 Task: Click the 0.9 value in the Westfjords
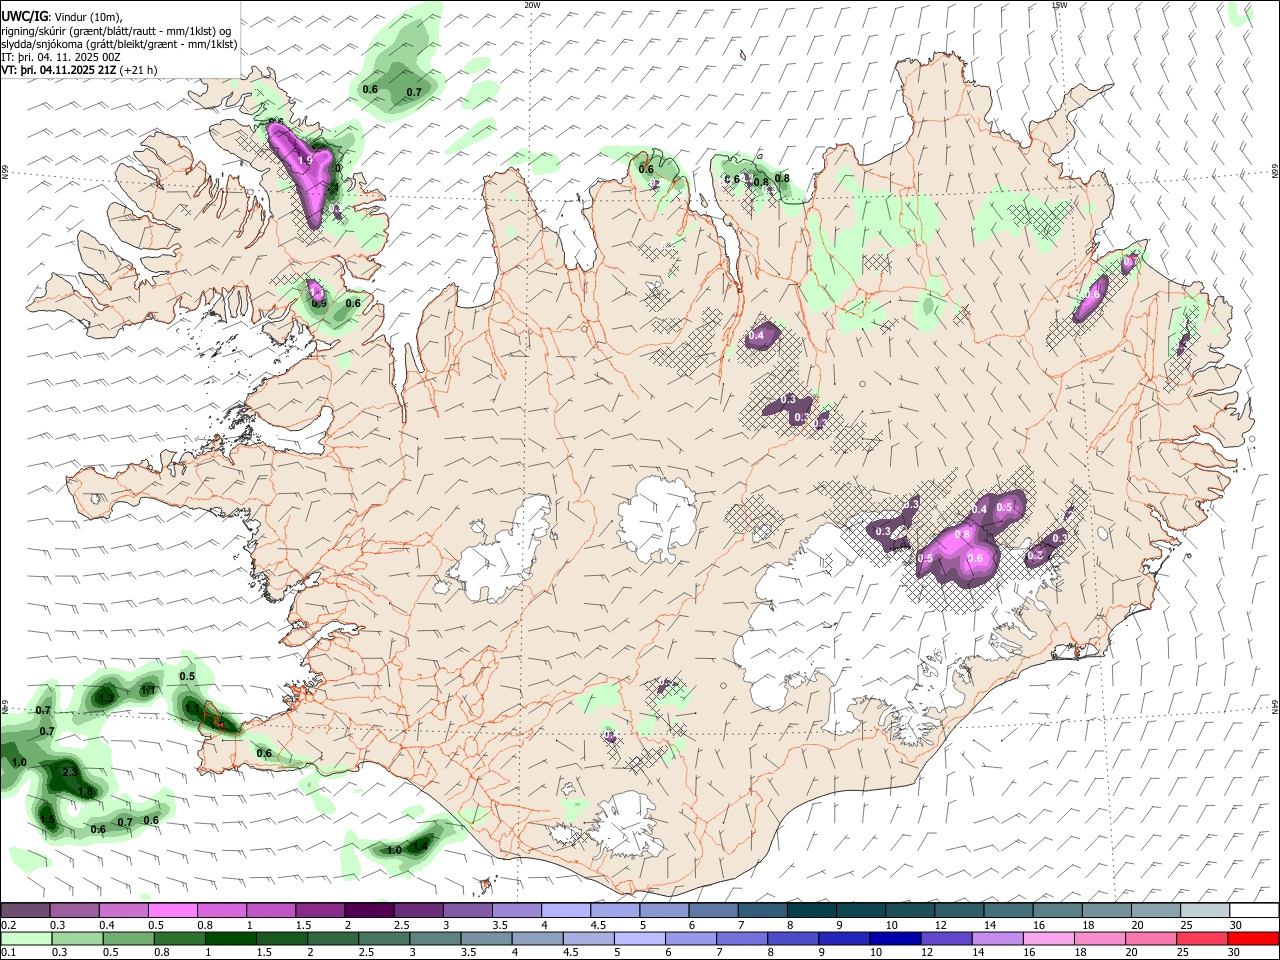click(319, 303)
